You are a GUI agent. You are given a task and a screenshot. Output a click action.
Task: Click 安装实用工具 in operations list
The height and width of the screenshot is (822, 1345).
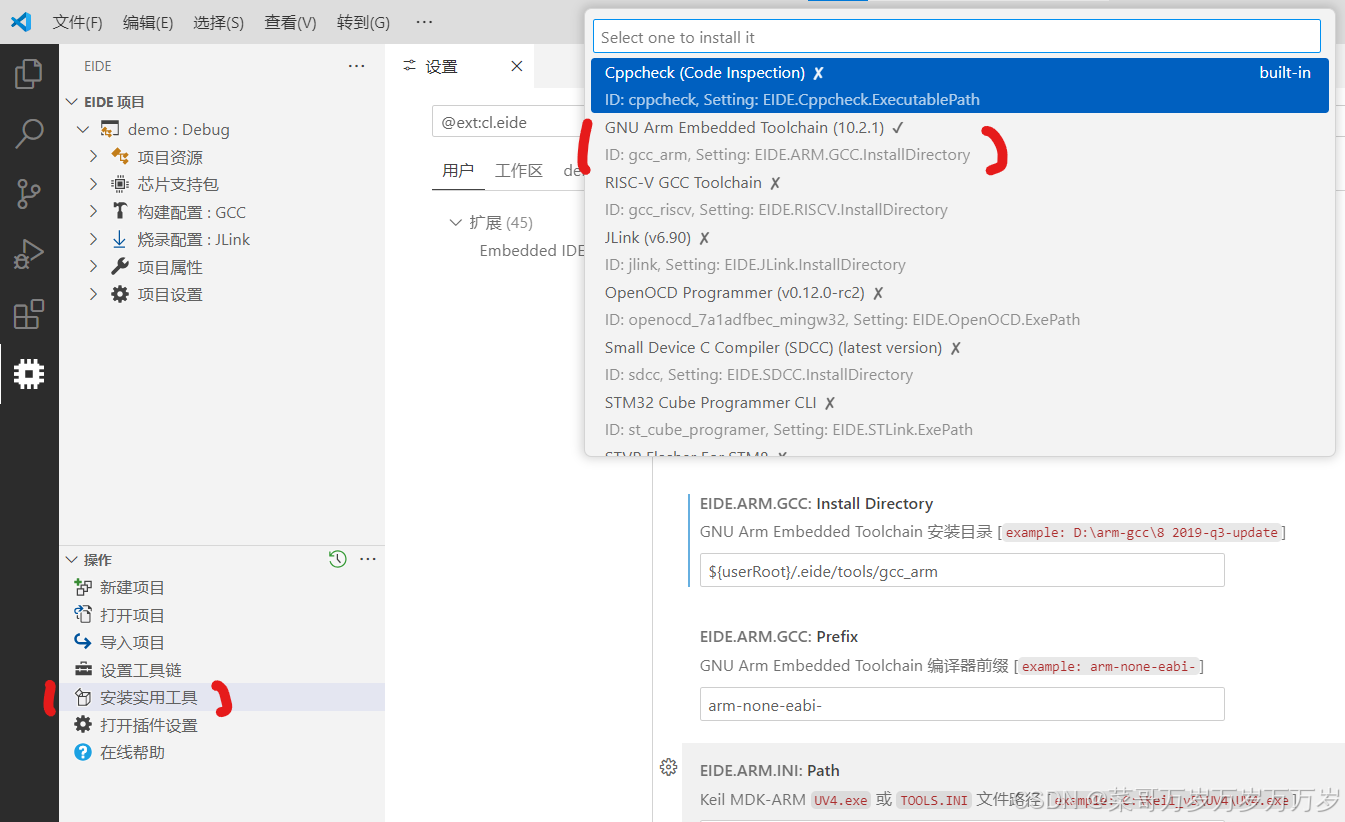pyautogui.click(x=222, y=697)
